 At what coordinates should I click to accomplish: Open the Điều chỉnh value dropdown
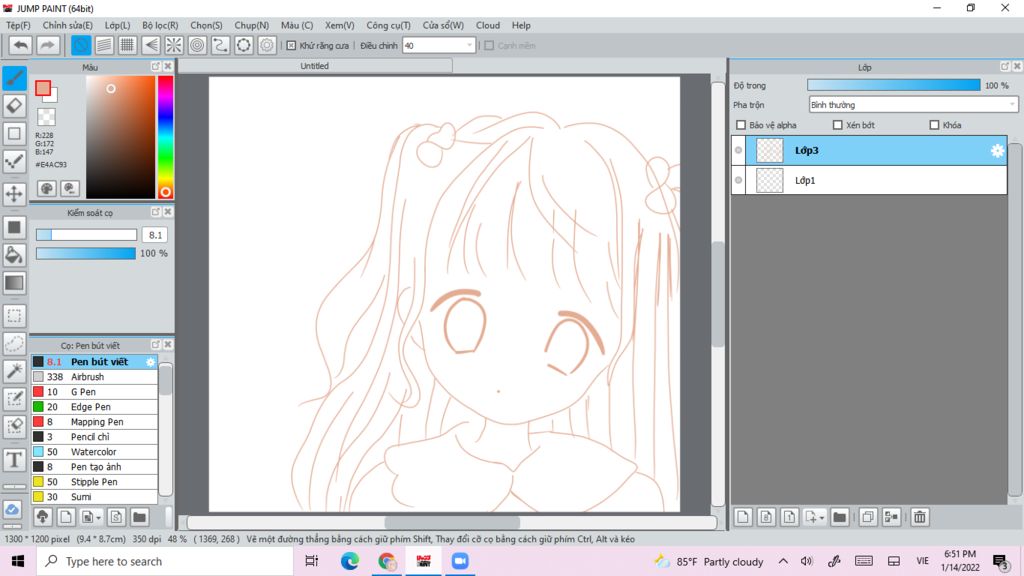point(469,46)
